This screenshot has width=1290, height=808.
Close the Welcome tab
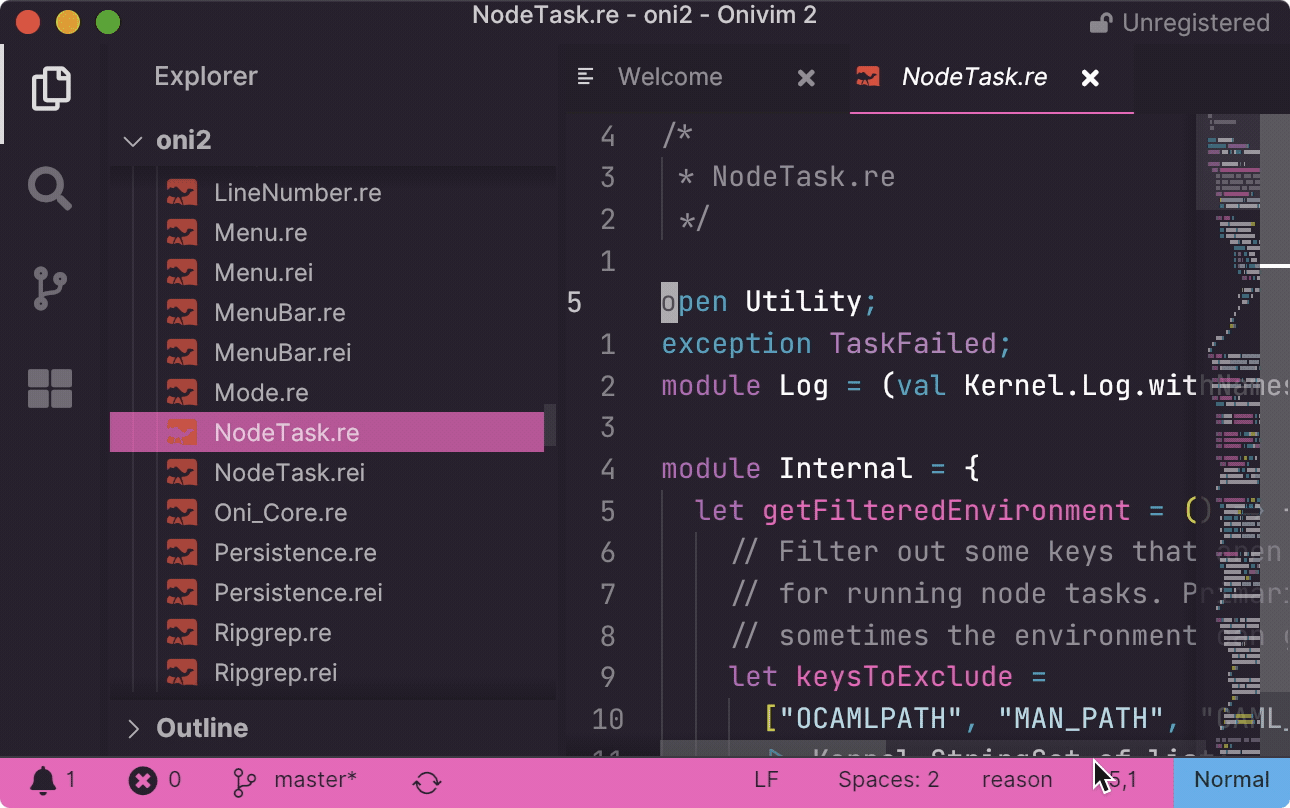tap(806, 78)
